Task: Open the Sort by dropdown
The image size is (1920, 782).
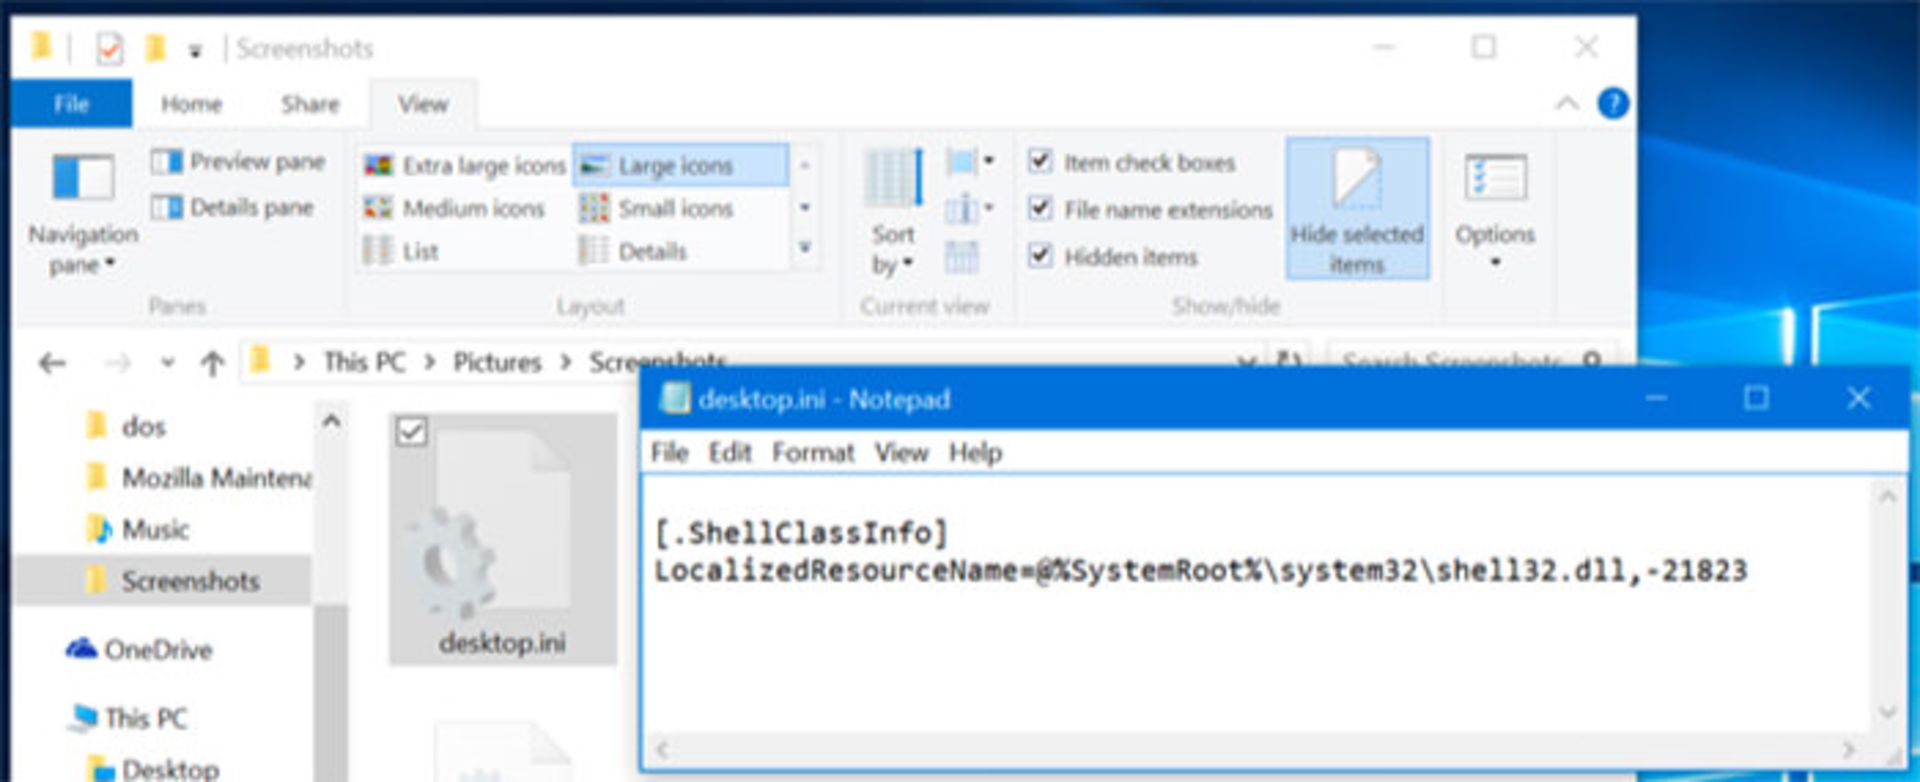Action: point(892,250)
